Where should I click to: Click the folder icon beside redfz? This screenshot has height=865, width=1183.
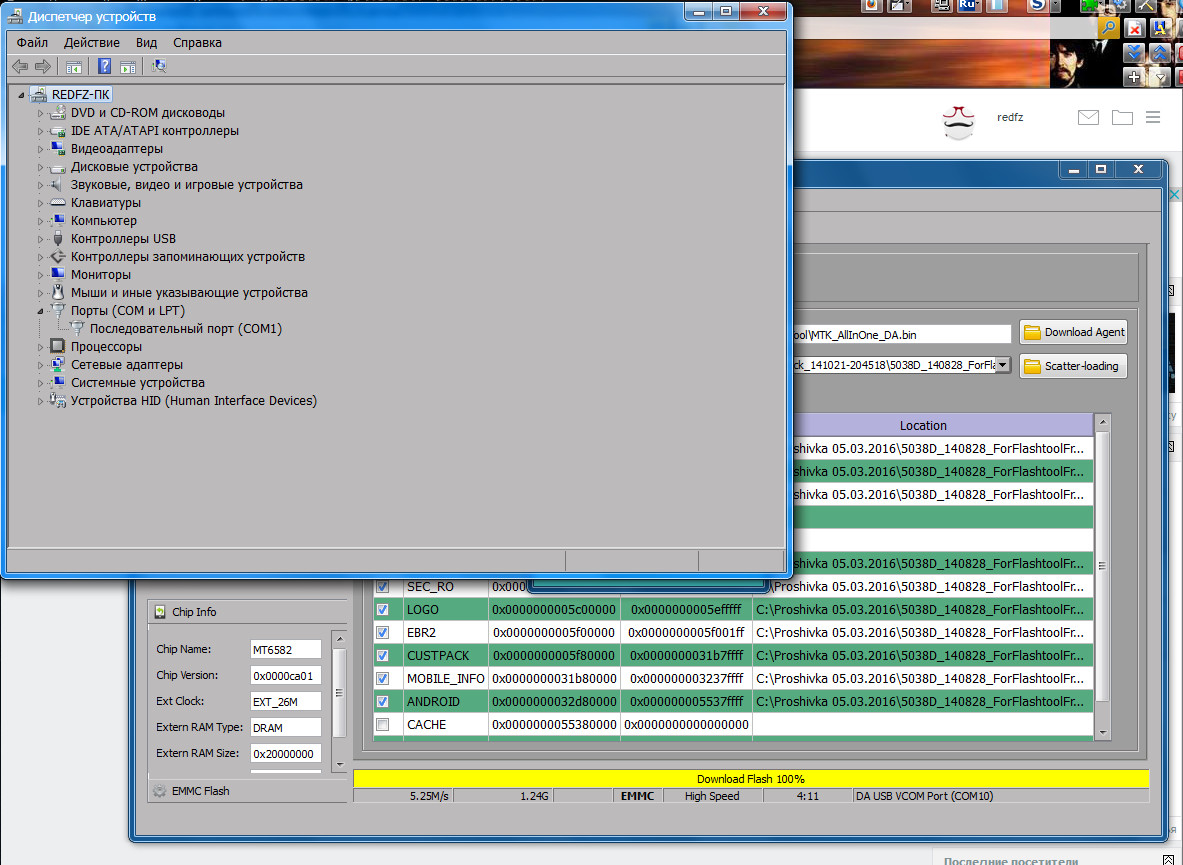click(1122, 118)
